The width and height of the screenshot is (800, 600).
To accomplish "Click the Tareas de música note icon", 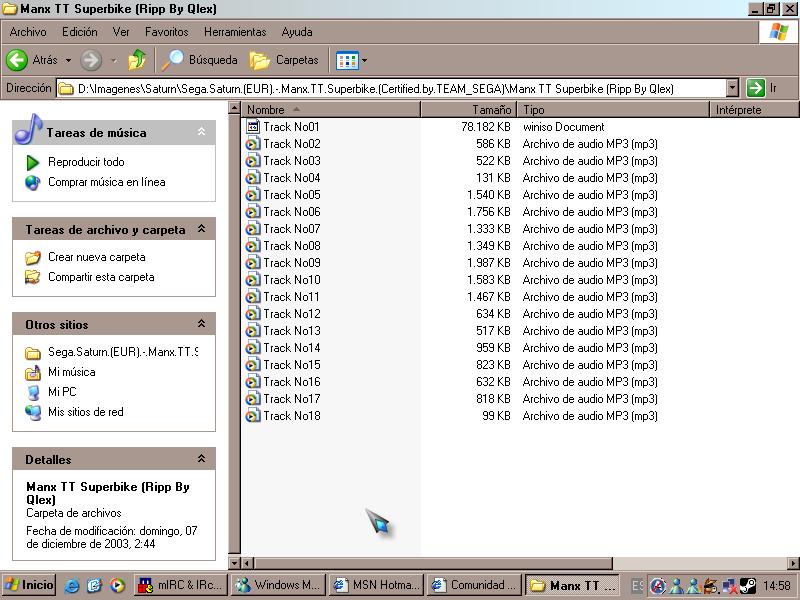I will tap(28, 128).
